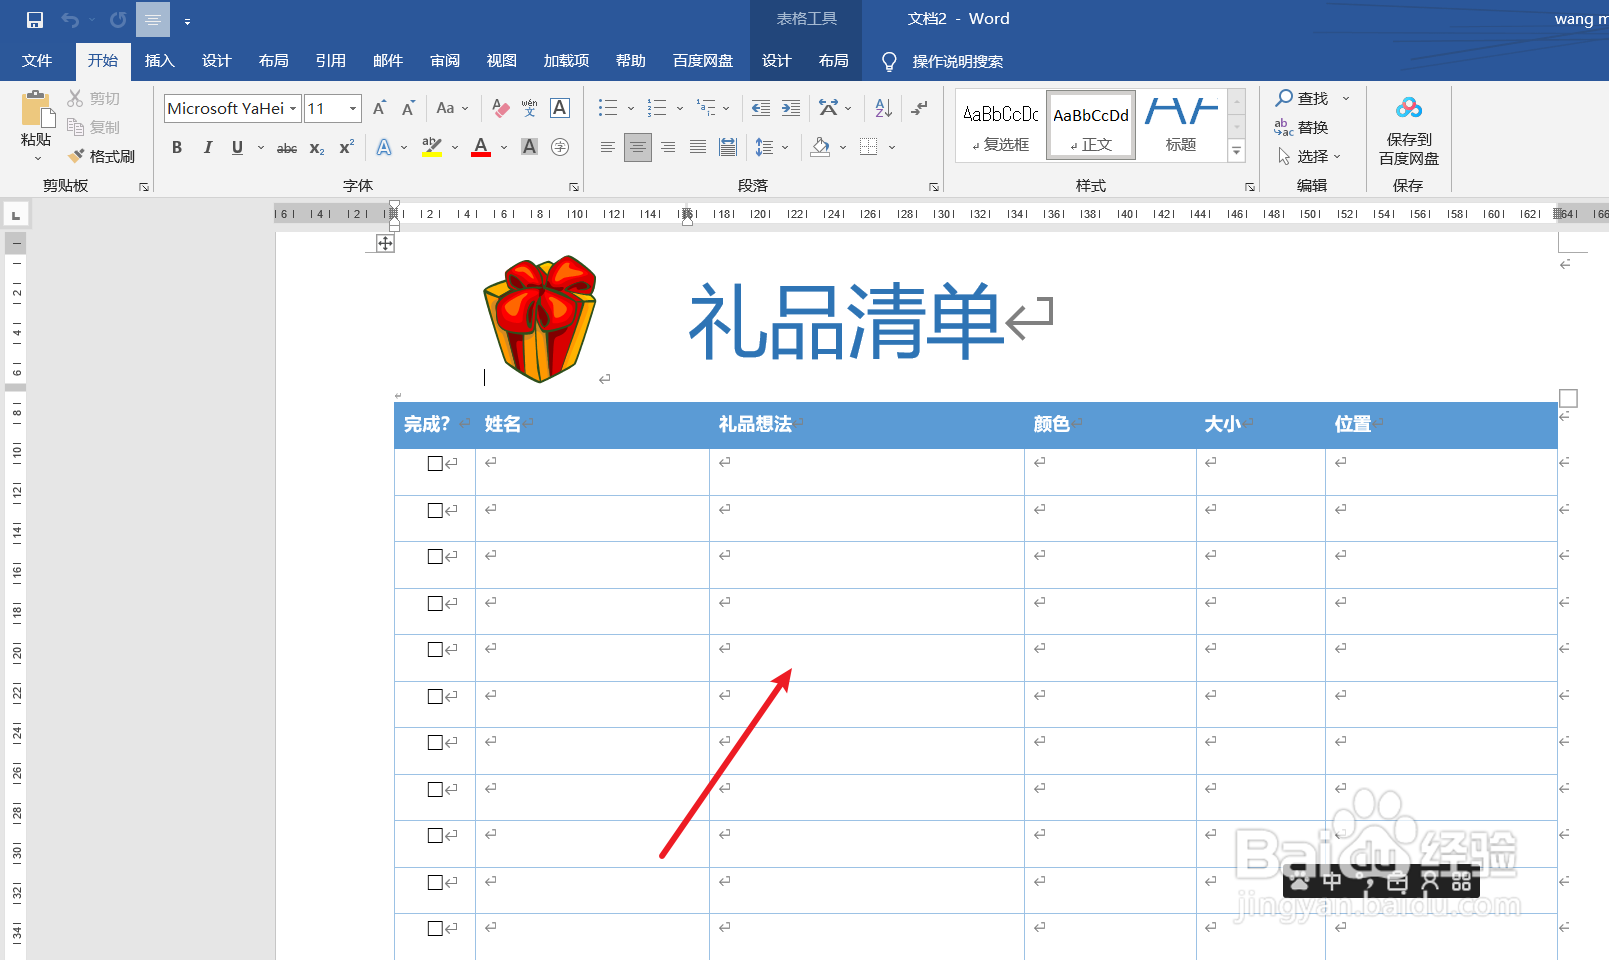Check the ninth row's completion checkbox
Image resolution: width=1609 pixels, height=960 pixels.
[x=435, y=835]
